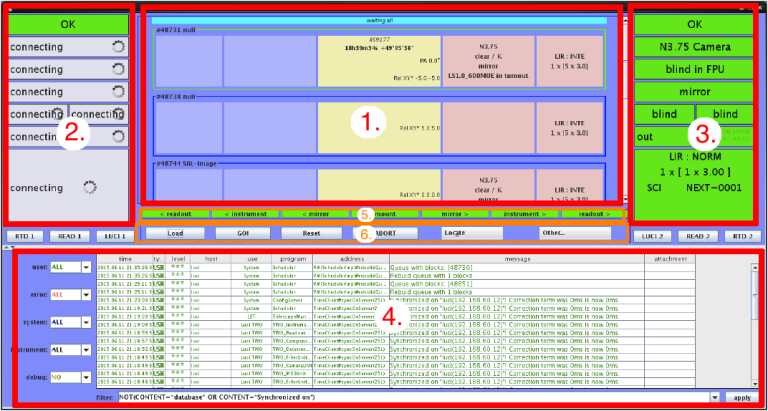Click the level column header
Image resolution: width=768 pixels, height=411 pixels.
tap(177, 259)
